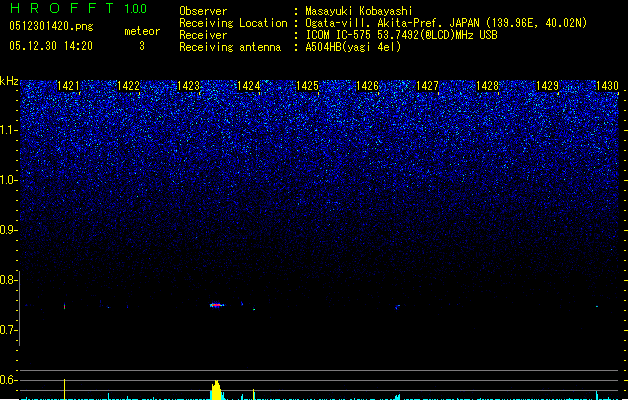Click the 0.6 kHz frequency axis label
The image size is (629, 400).
(x=8, y=380)
